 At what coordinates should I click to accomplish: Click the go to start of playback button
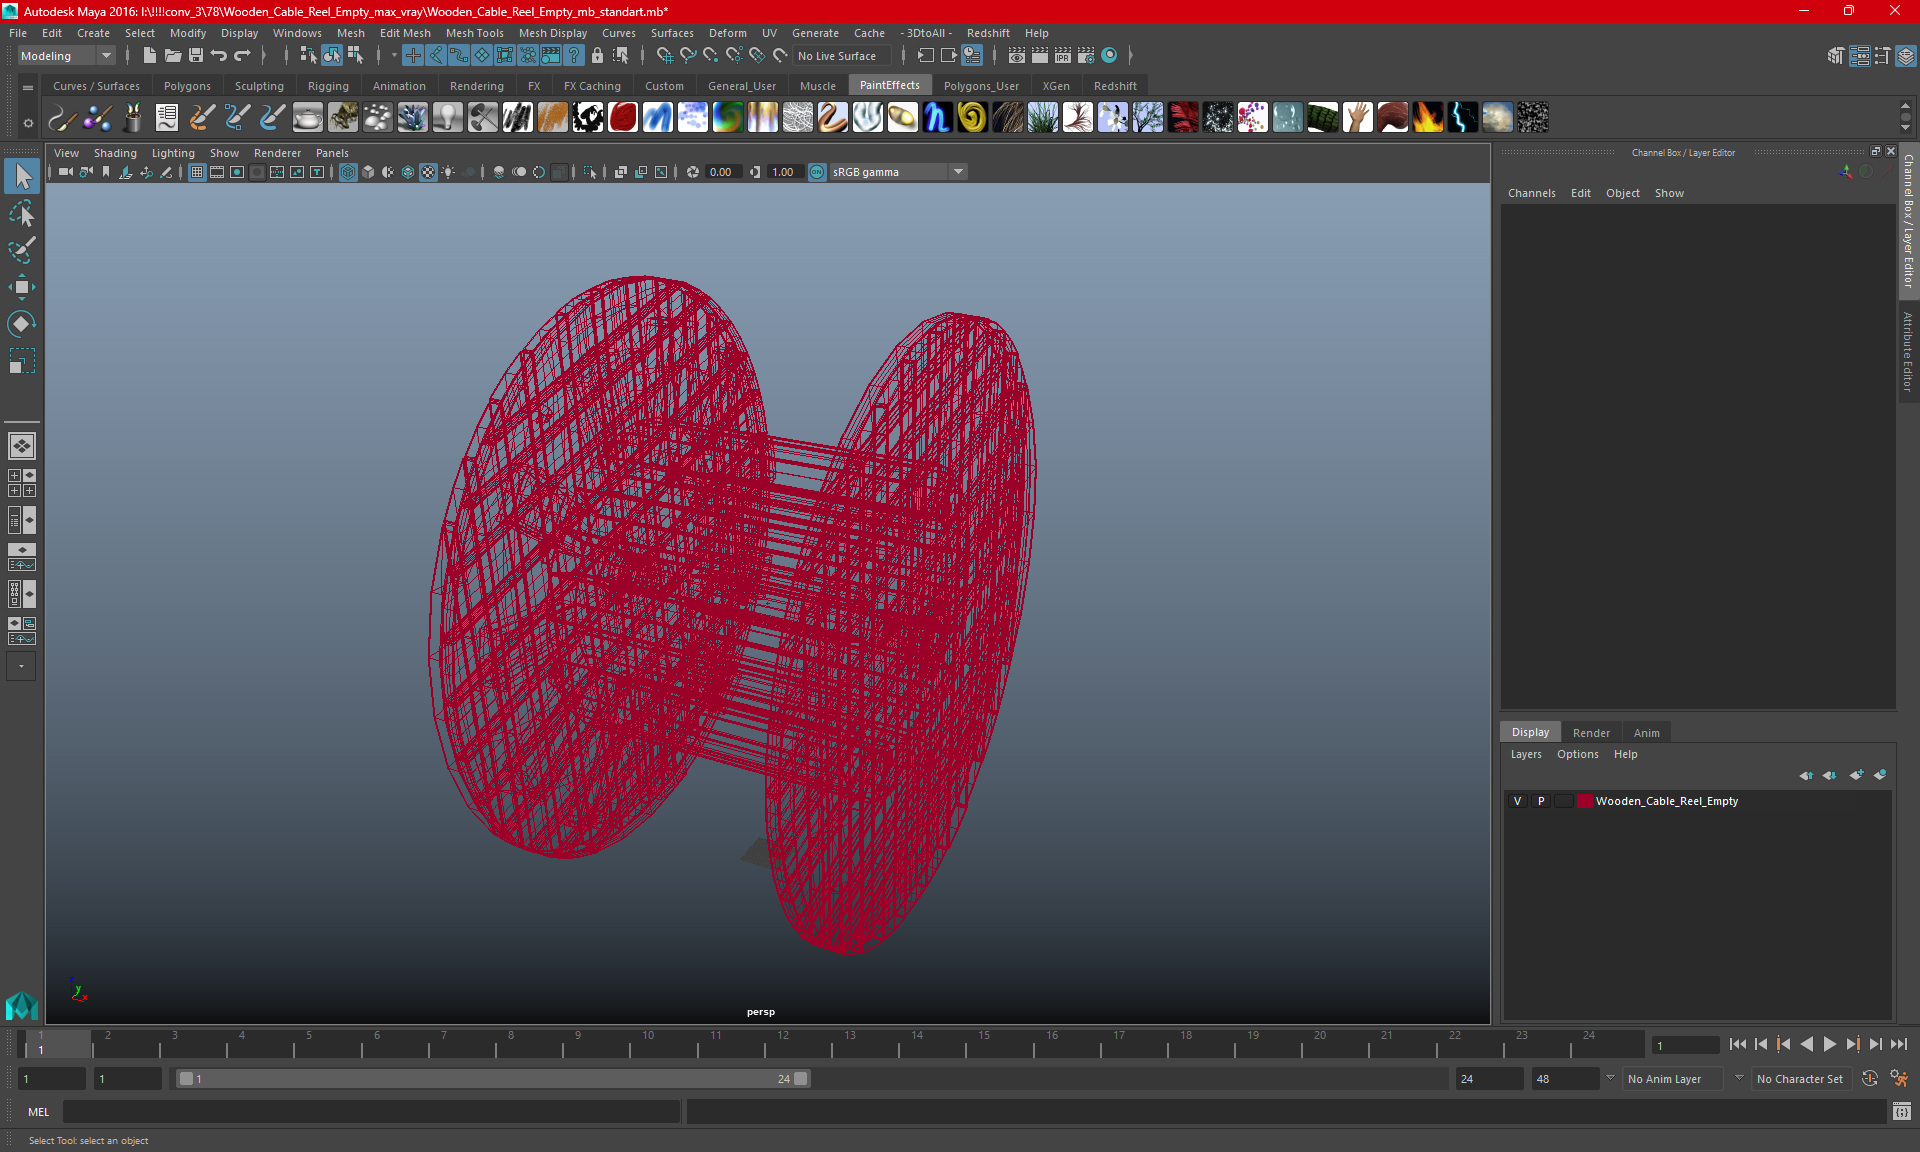[1738, 1044]
